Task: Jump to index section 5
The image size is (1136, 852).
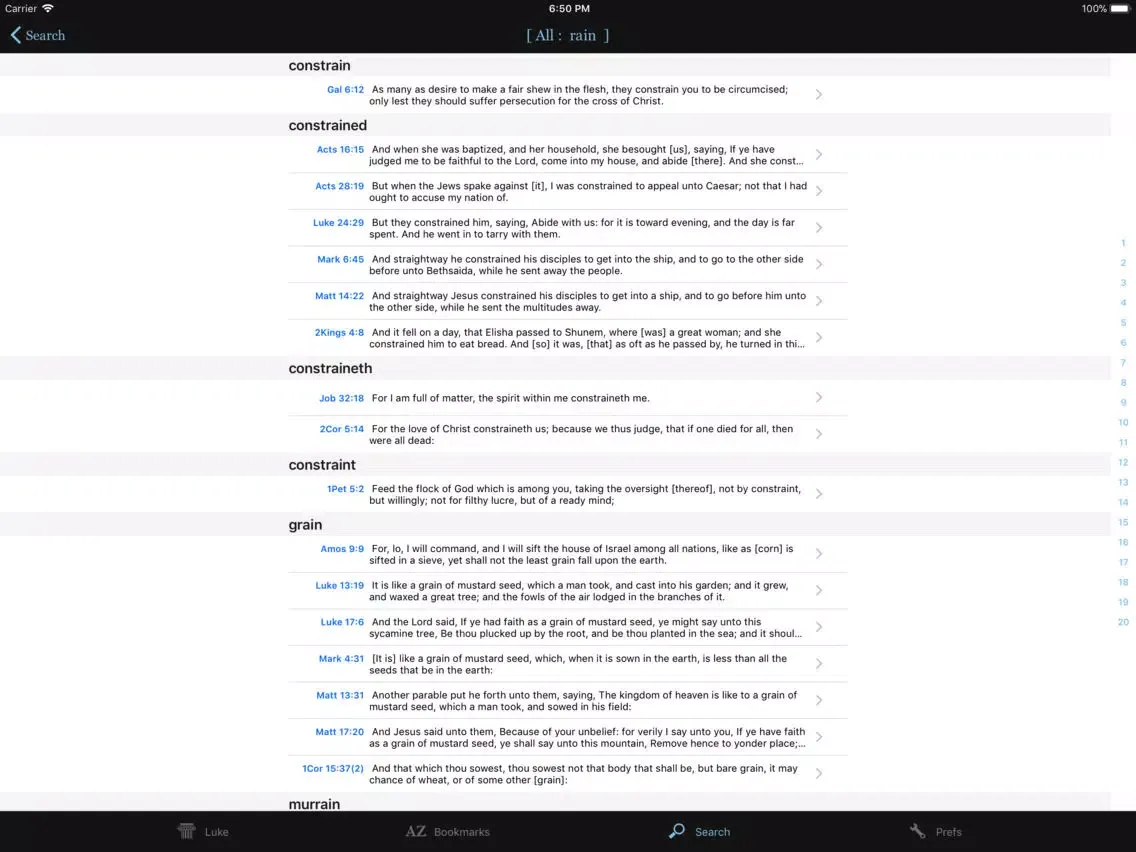Action: click(x=1123, y=323)
